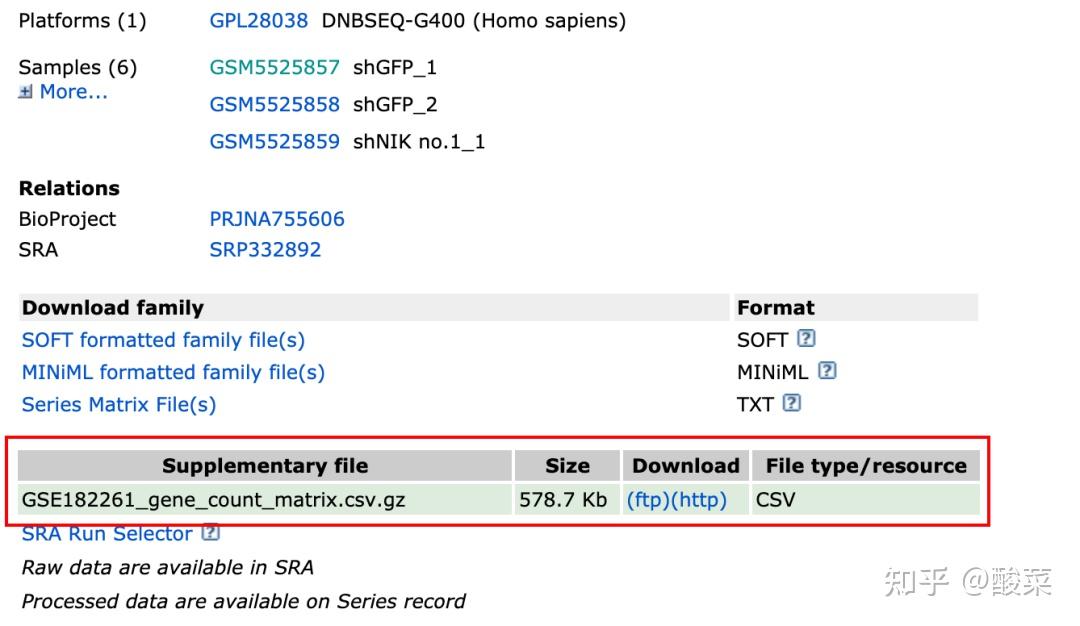Open the SRA Run Selector link
1080x626 pixels.
tap(106, 534)
